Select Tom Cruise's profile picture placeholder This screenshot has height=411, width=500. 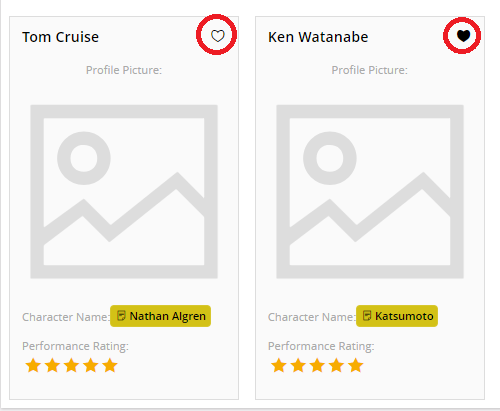[x=124, y=192]
